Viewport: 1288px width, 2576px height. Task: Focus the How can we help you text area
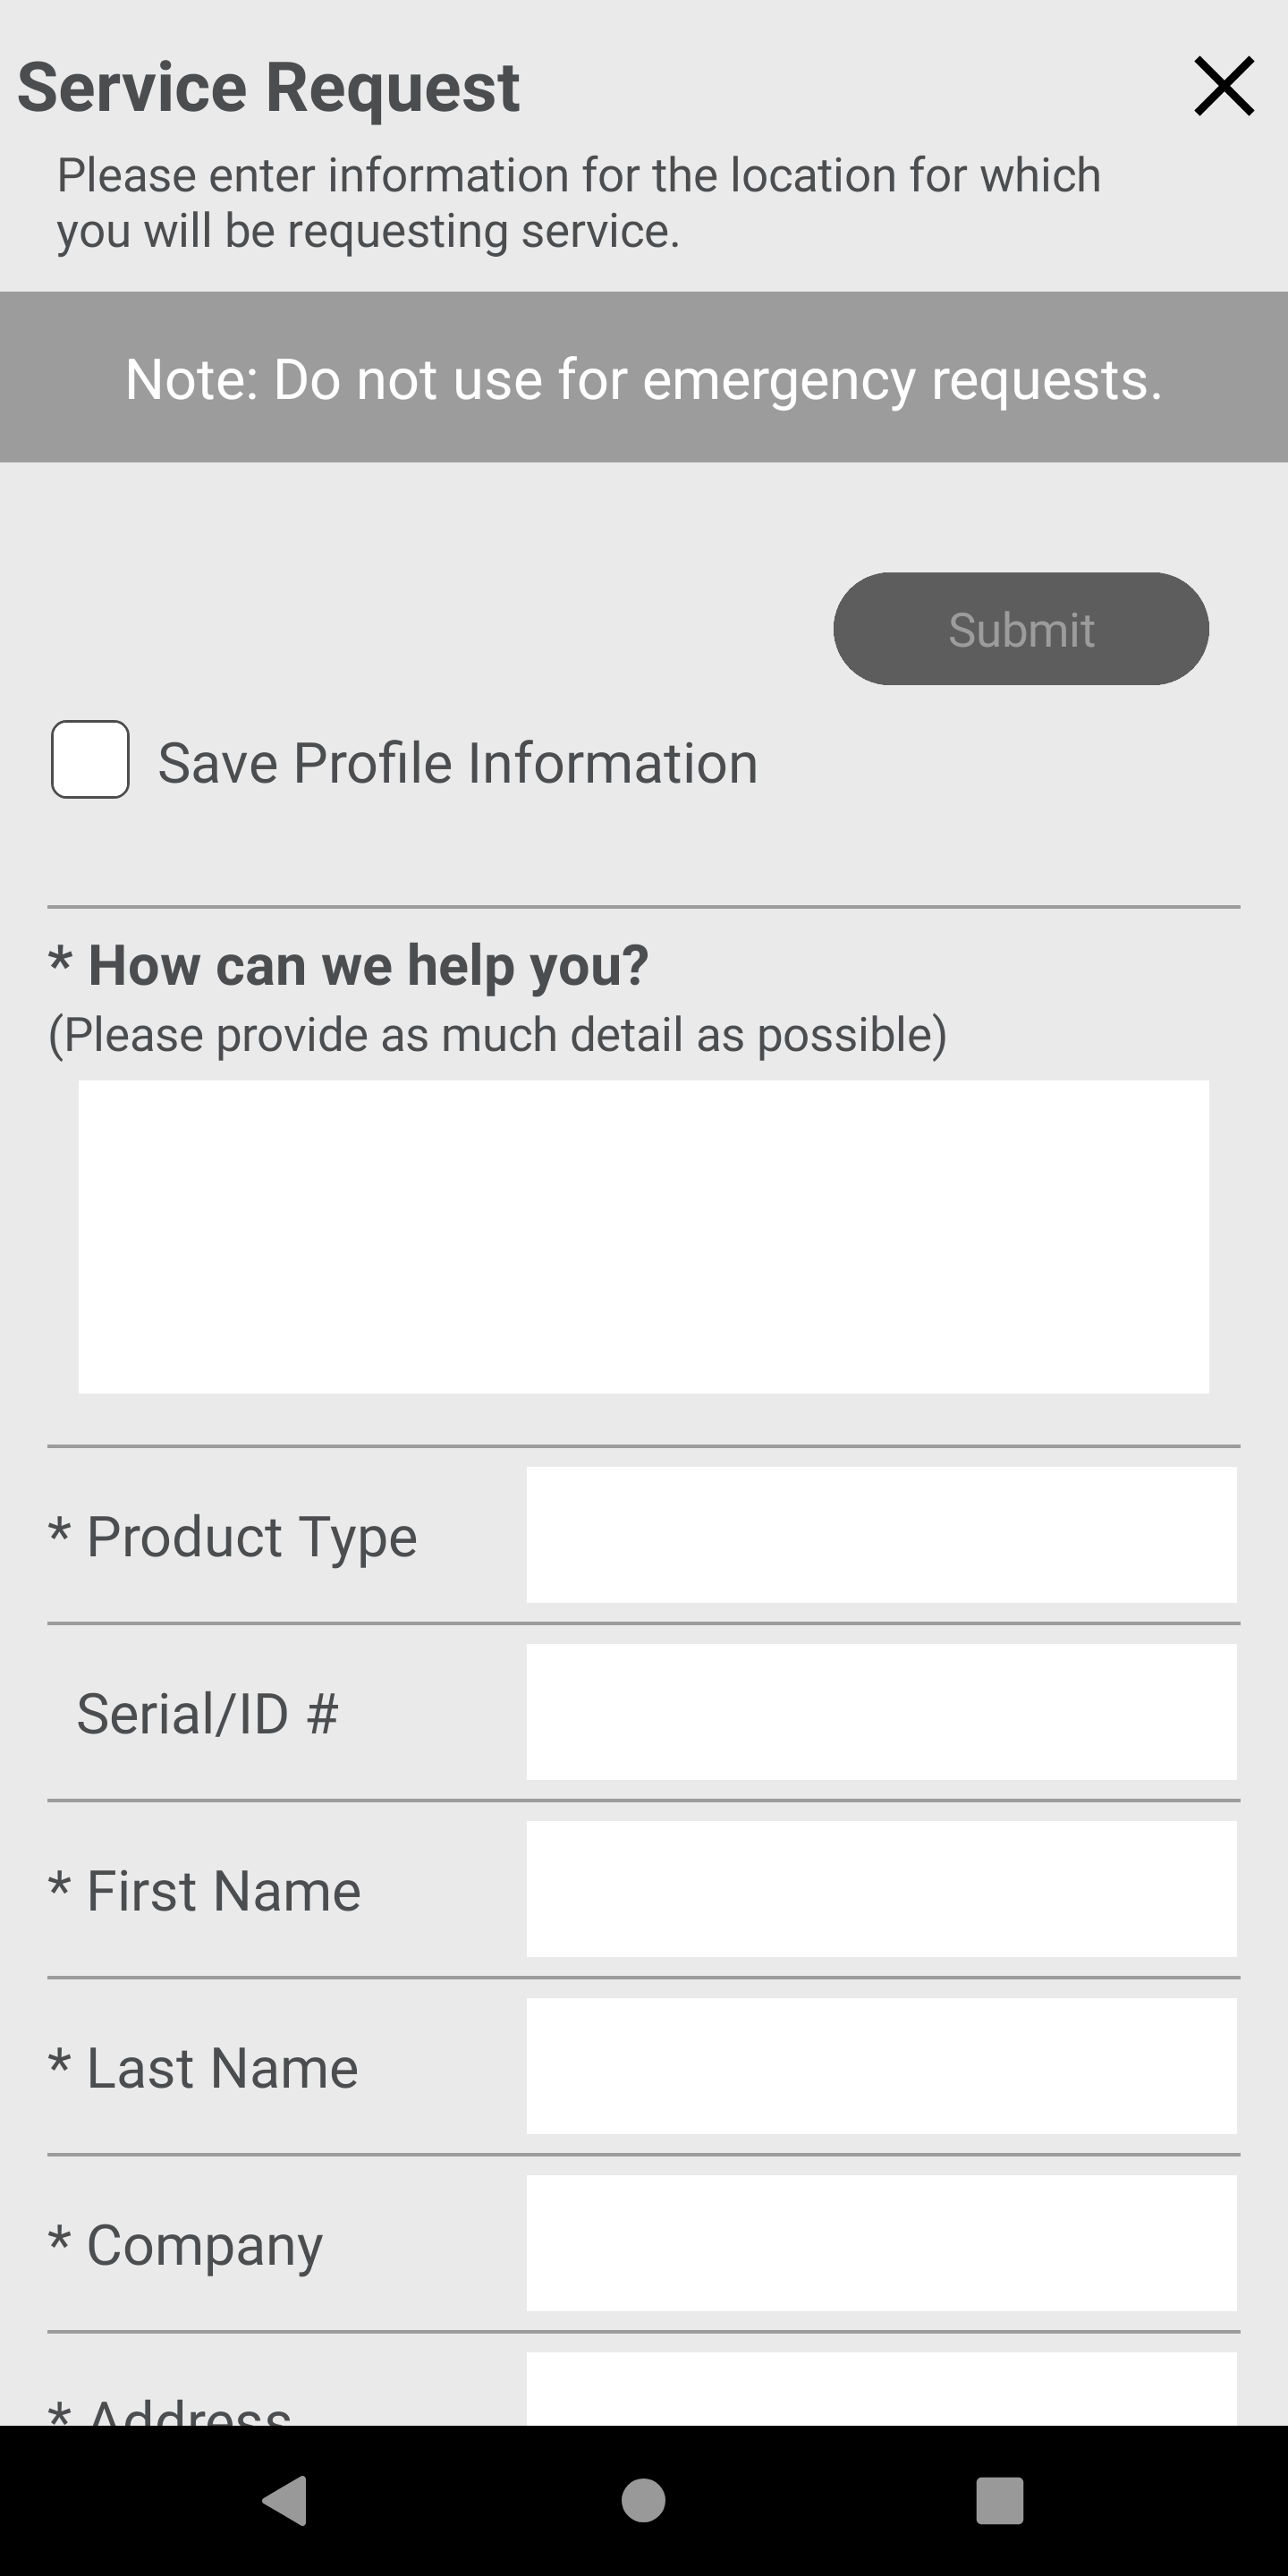(643, 1236)
